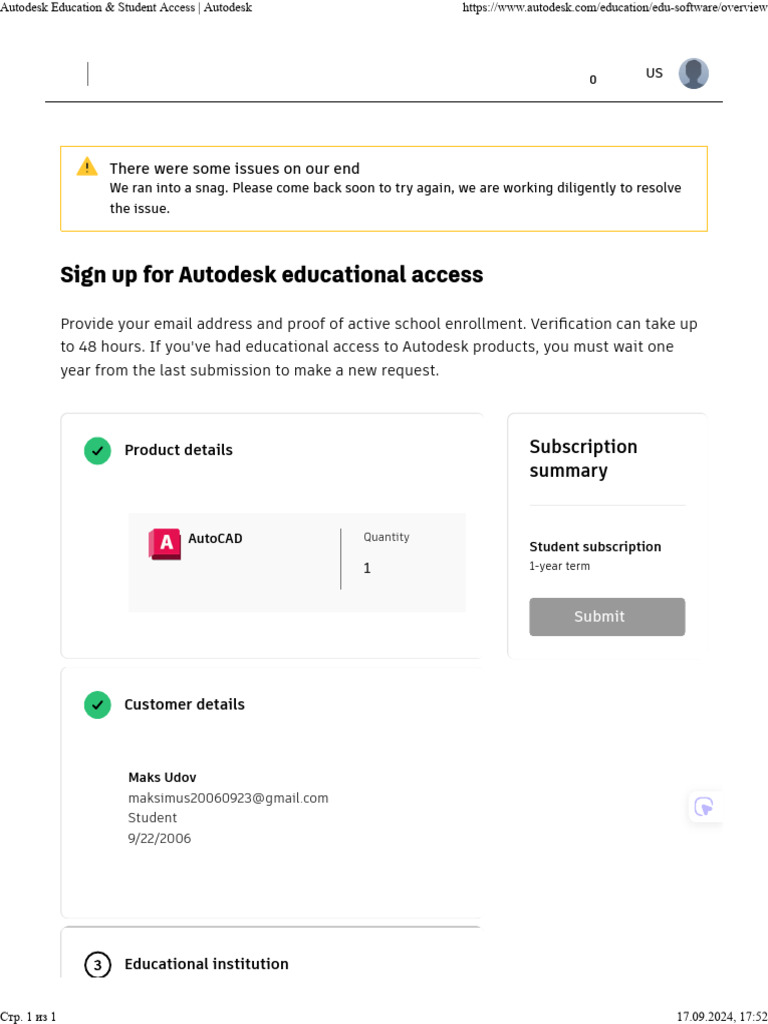Click the Quantity value 1 field

367,568
